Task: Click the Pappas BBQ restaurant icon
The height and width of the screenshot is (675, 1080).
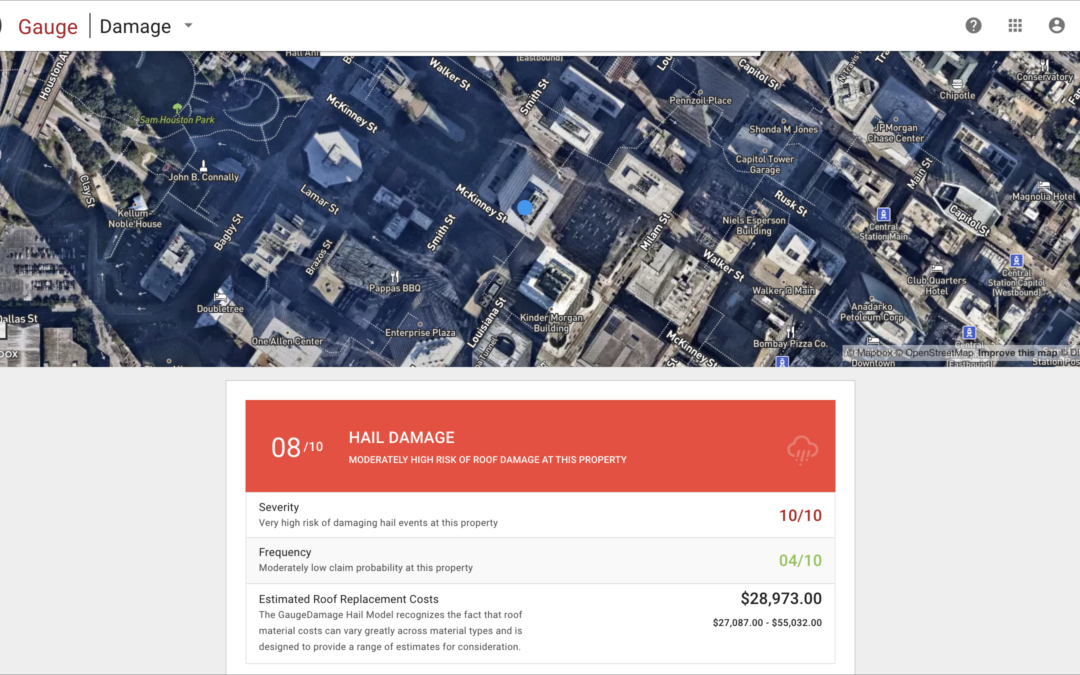Action: [395, 277]
